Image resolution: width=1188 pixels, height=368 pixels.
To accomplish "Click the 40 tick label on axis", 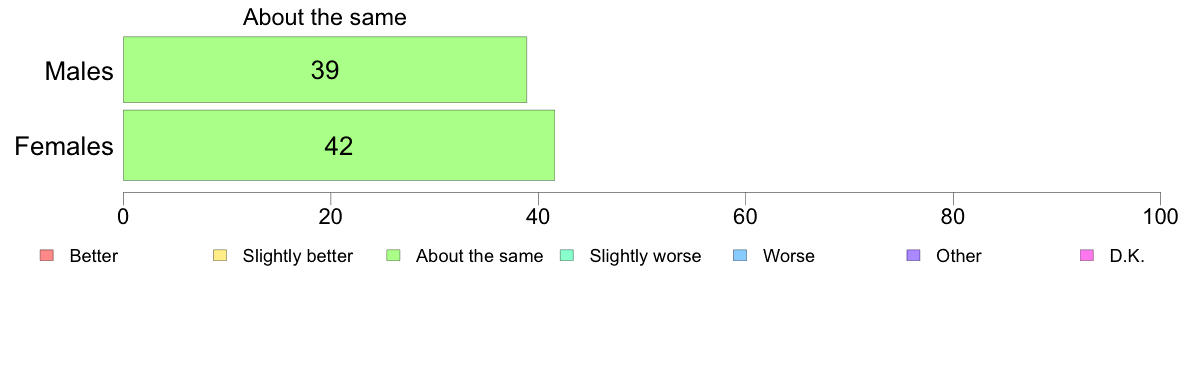I will point(538,216).
